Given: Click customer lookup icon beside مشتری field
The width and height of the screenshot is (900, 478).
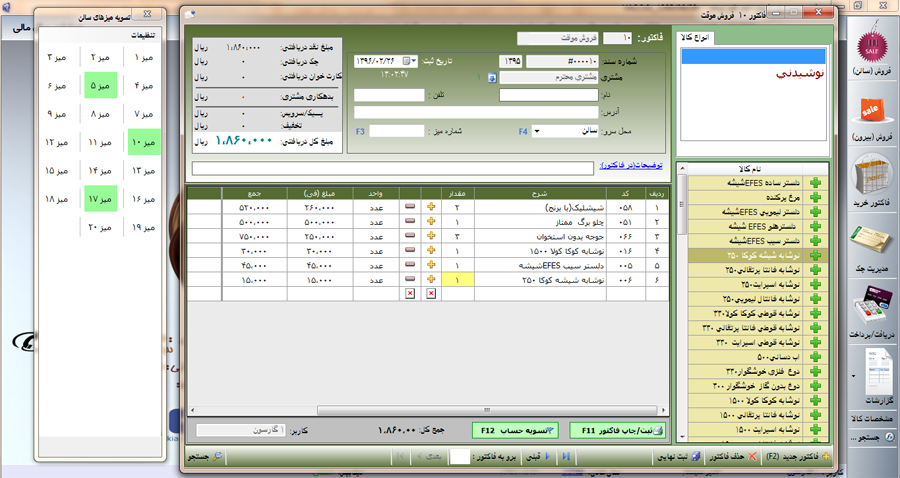Looking at the screenshot, I should (x=491, y=77).
